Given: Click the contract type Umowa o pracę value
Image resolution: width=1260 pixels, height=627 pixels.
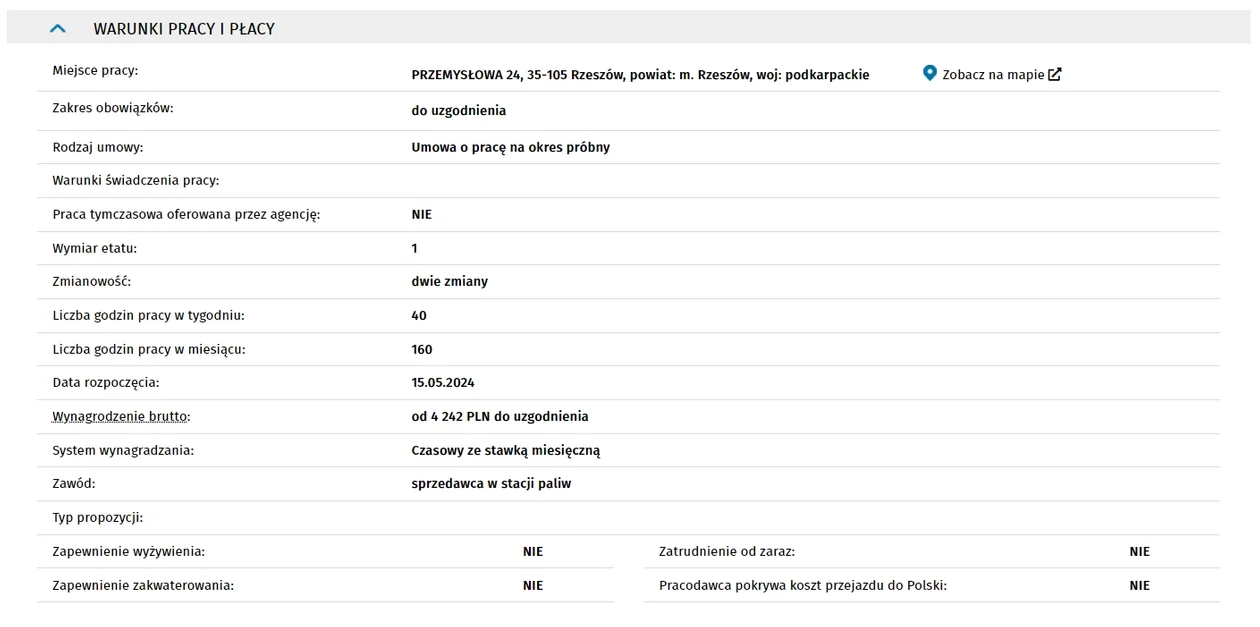Looking at the screenshot, I should (510, 148).
